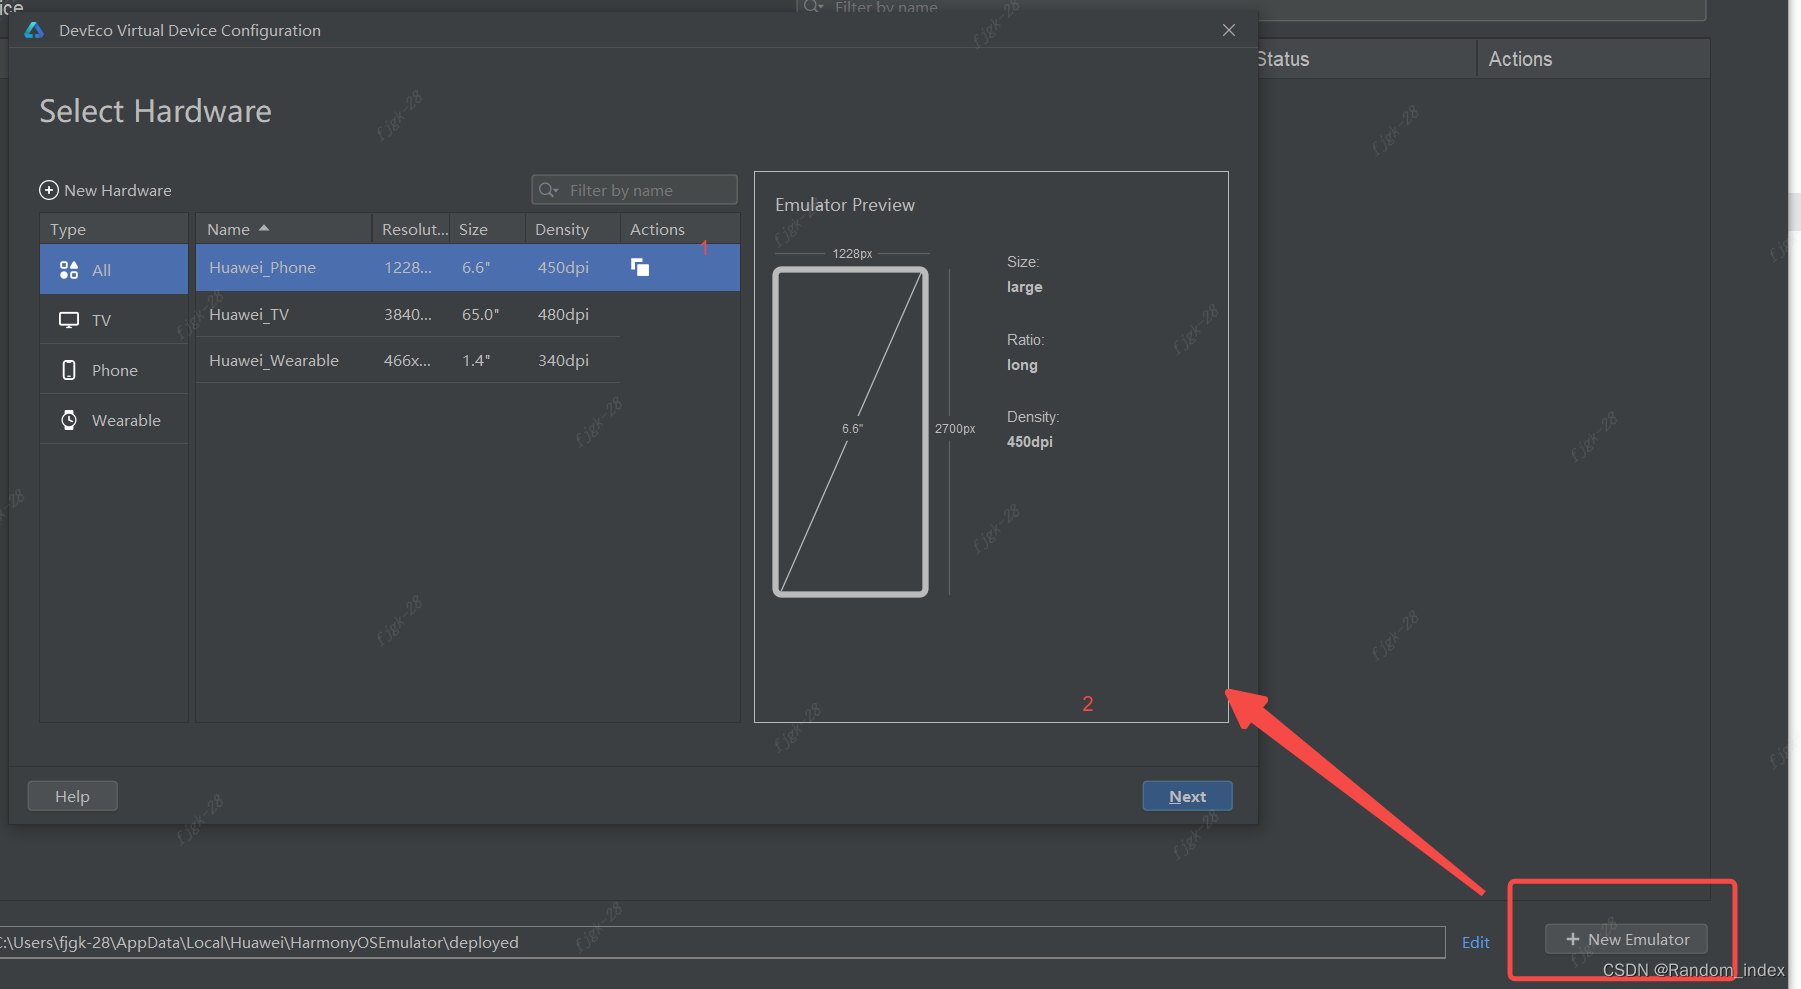
Task: Click the Actions column header in hardware table
Action: (680, 229)
